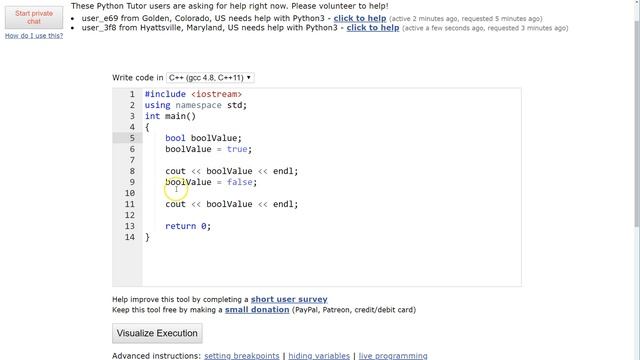
Task: Click the Visualize Execution button
Action: (x=157, y=333)
